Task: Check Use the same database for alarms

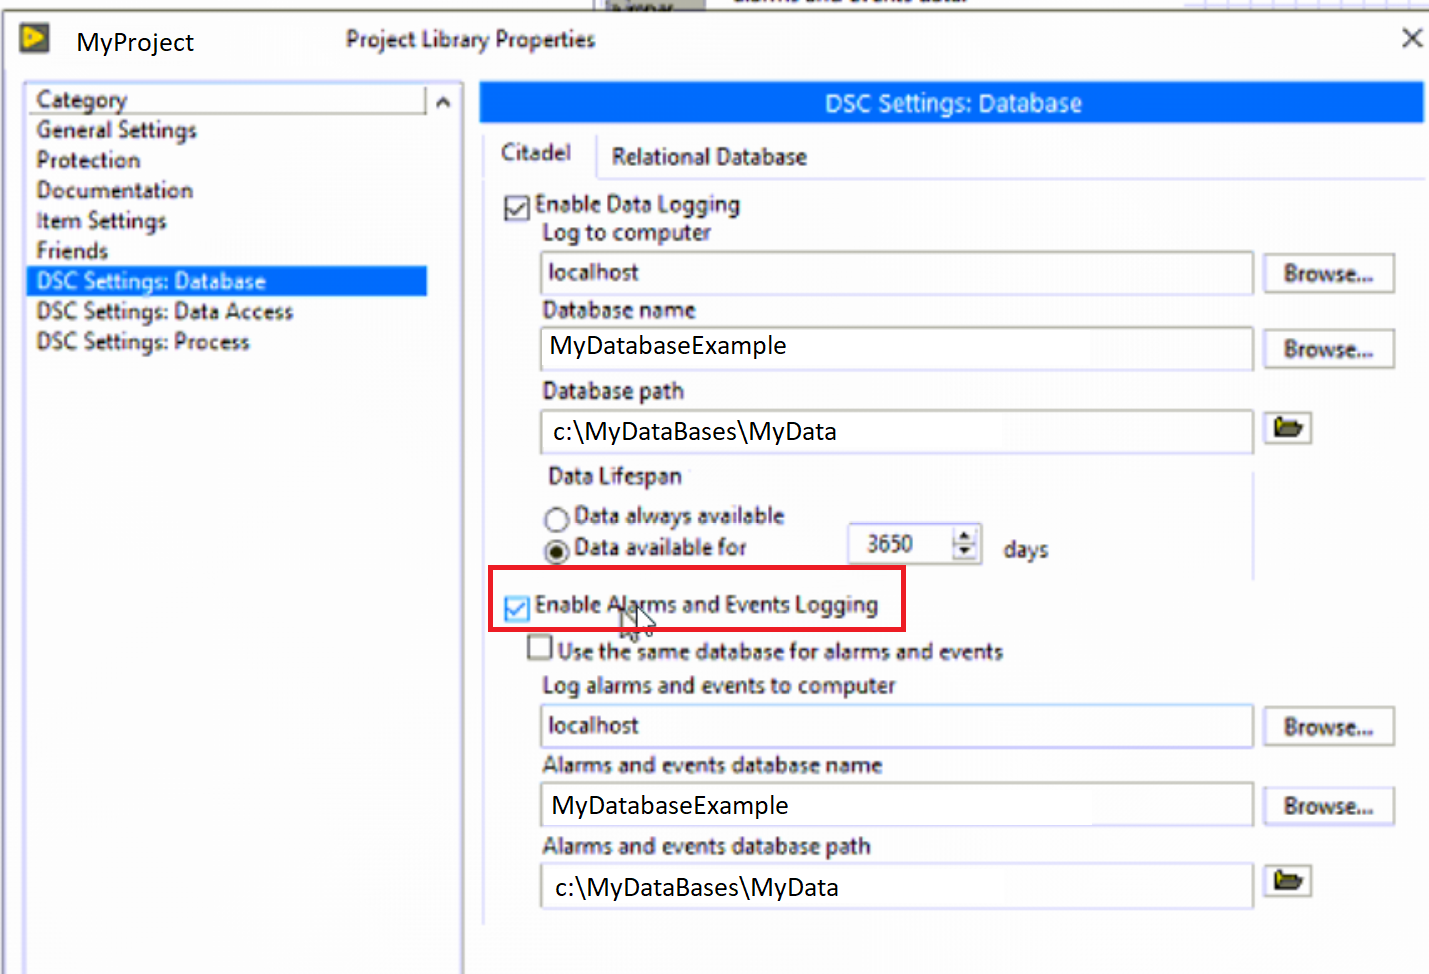Action: pyautogui.click(x=540, y=648)
